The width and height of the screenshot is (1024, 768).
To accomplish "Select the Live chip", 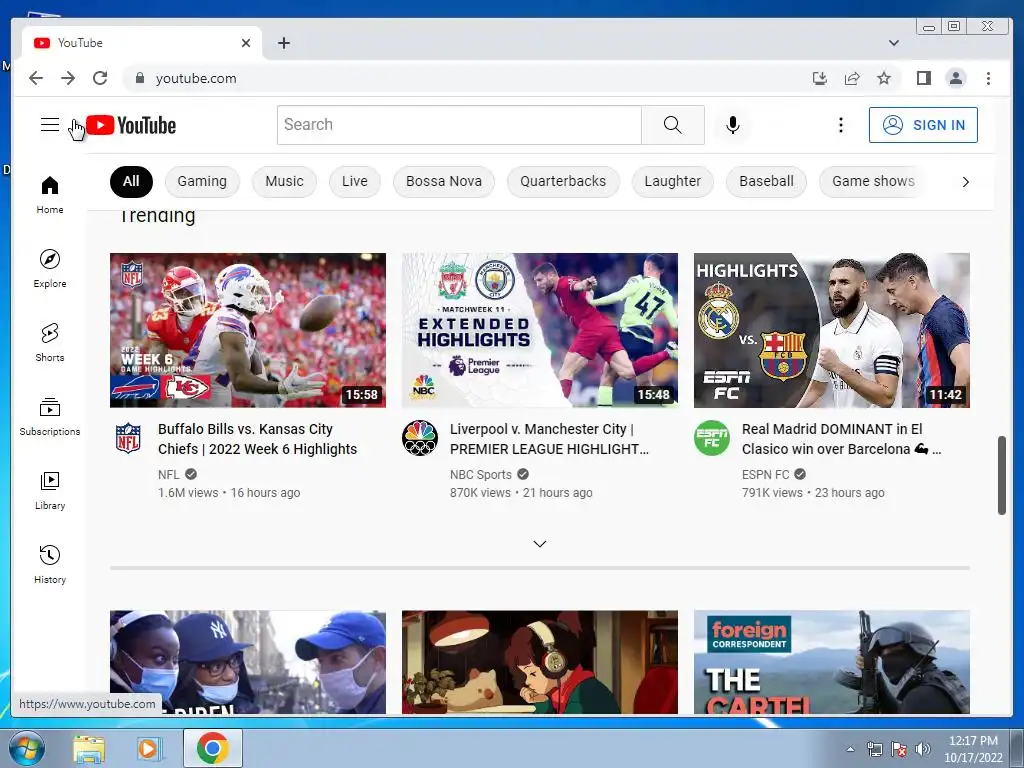I will [355, 182].
